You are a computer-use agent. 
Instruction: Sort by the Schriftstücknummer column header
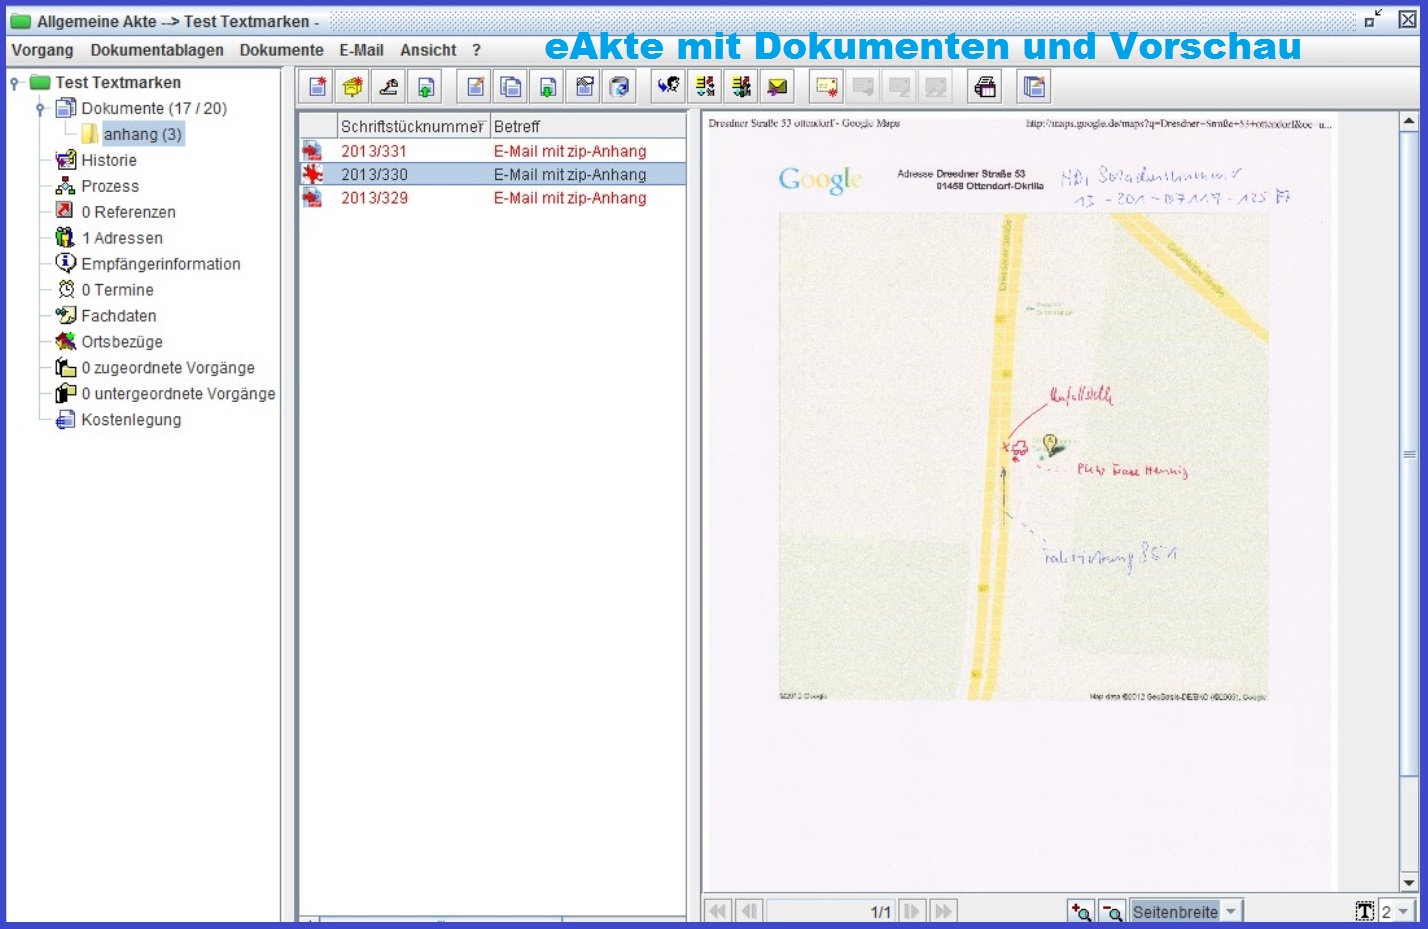[411, 126]
